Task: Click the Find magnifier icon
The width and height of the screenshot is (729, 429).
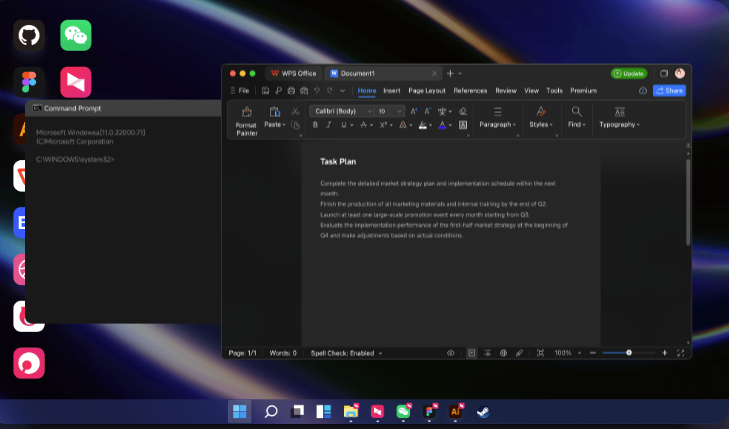Action: click(x=577, y=112)
